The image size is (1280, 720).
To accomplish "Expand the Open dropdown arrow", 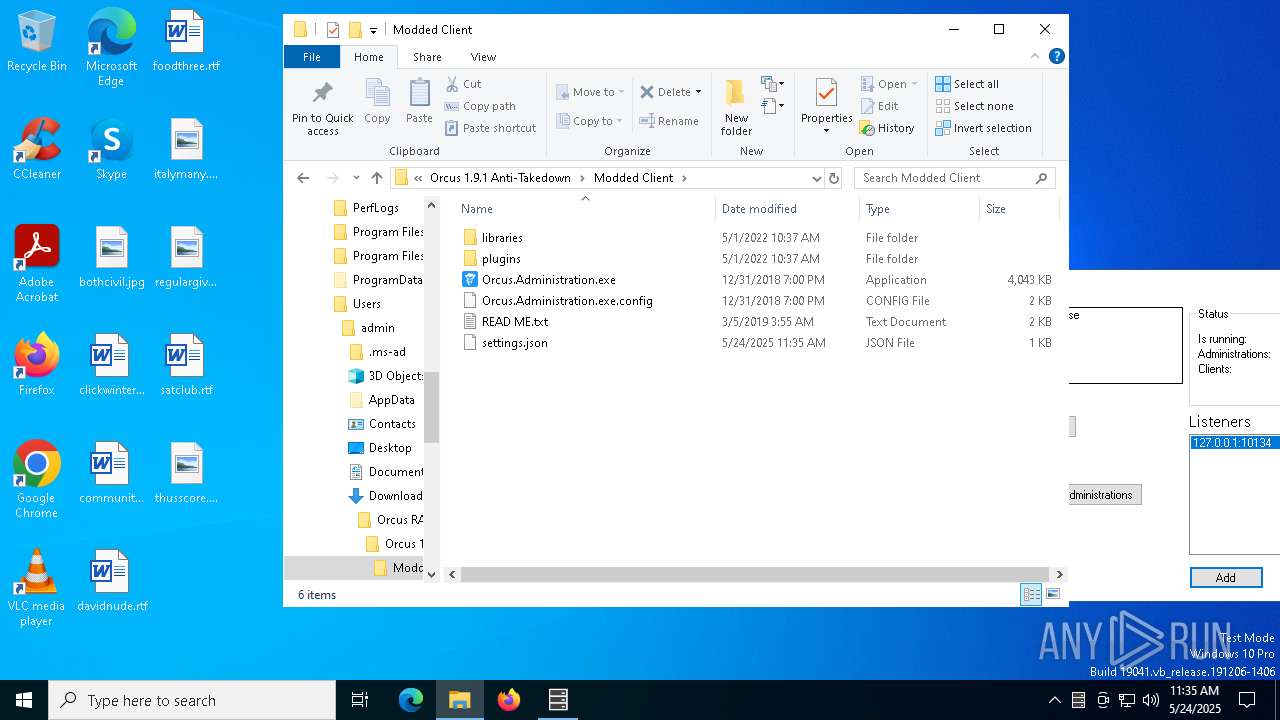I will tap(914, 84).
